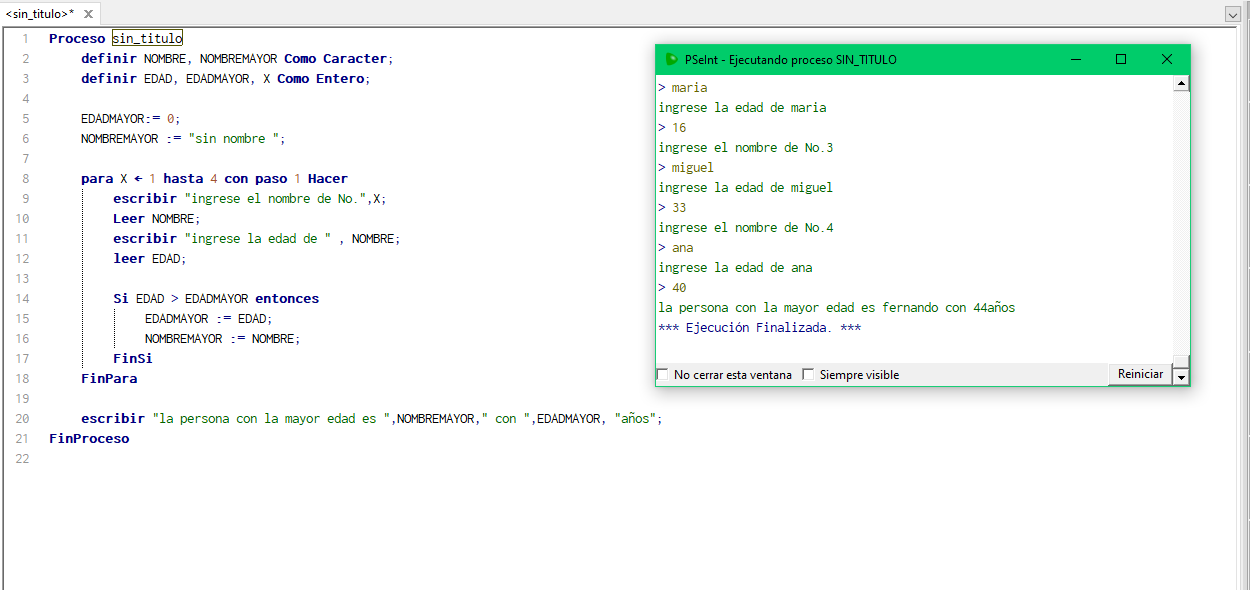Toggle the 'Siempre visible' checkbox
The width and height of the screenshot is (1250, 590).
(x=808, y=375)
